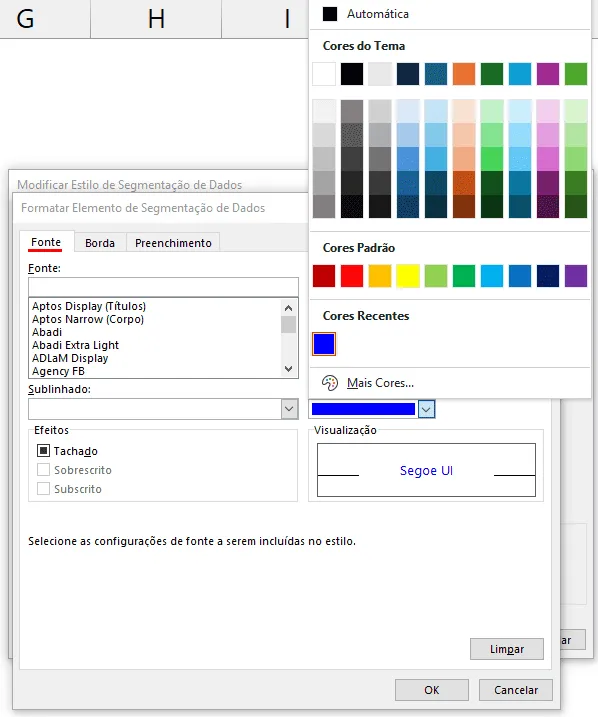Image resolution: width=598 pixels, height=717 pixels.
Task: Select Abadi Extra Light in font list
Action: 75,345
